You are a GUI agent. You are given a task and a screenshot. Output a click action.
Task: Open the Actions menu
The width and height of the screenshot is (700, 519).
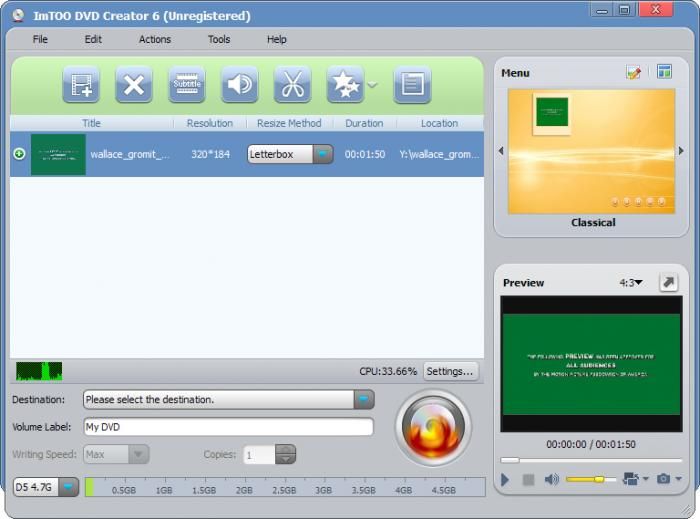coord(155,39)
